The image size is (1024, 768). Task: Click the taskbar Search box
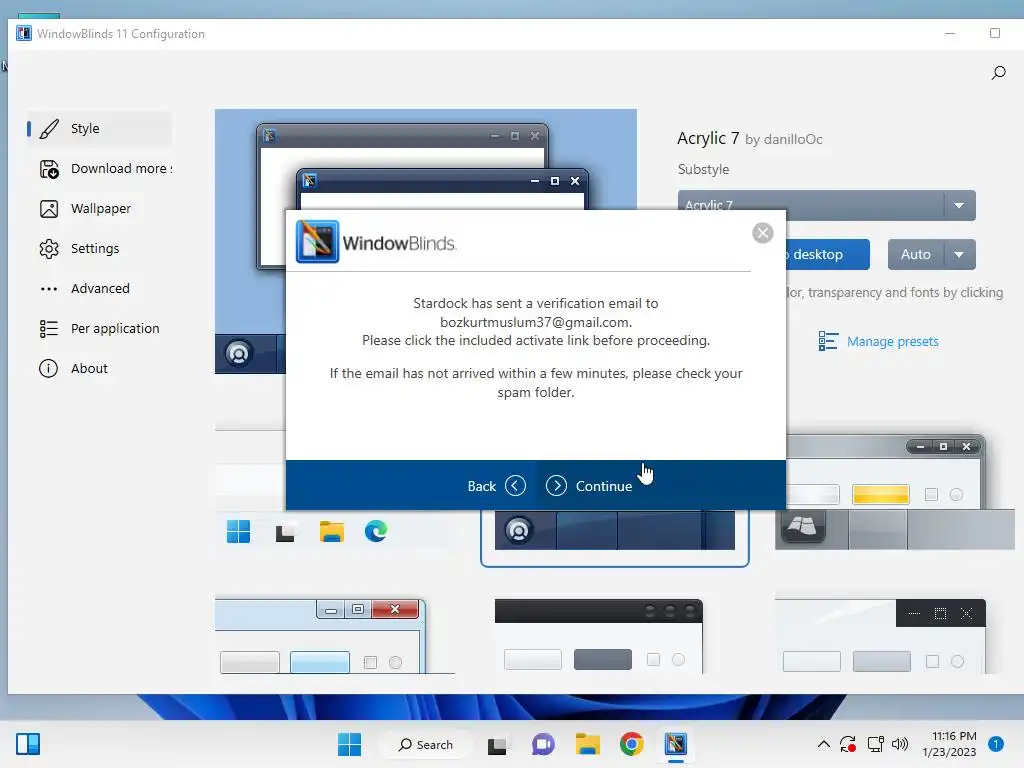click(x=426, y=744)
